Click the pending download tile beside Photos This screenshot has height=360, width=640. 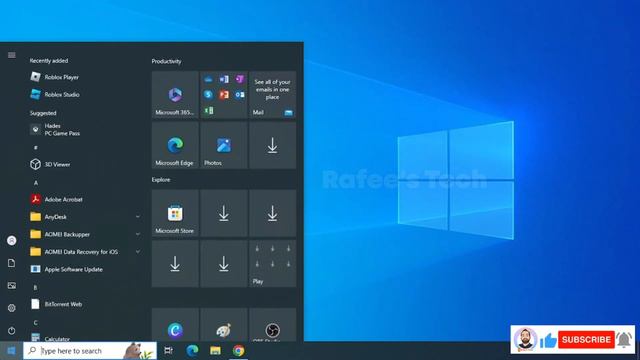(272, 145)
